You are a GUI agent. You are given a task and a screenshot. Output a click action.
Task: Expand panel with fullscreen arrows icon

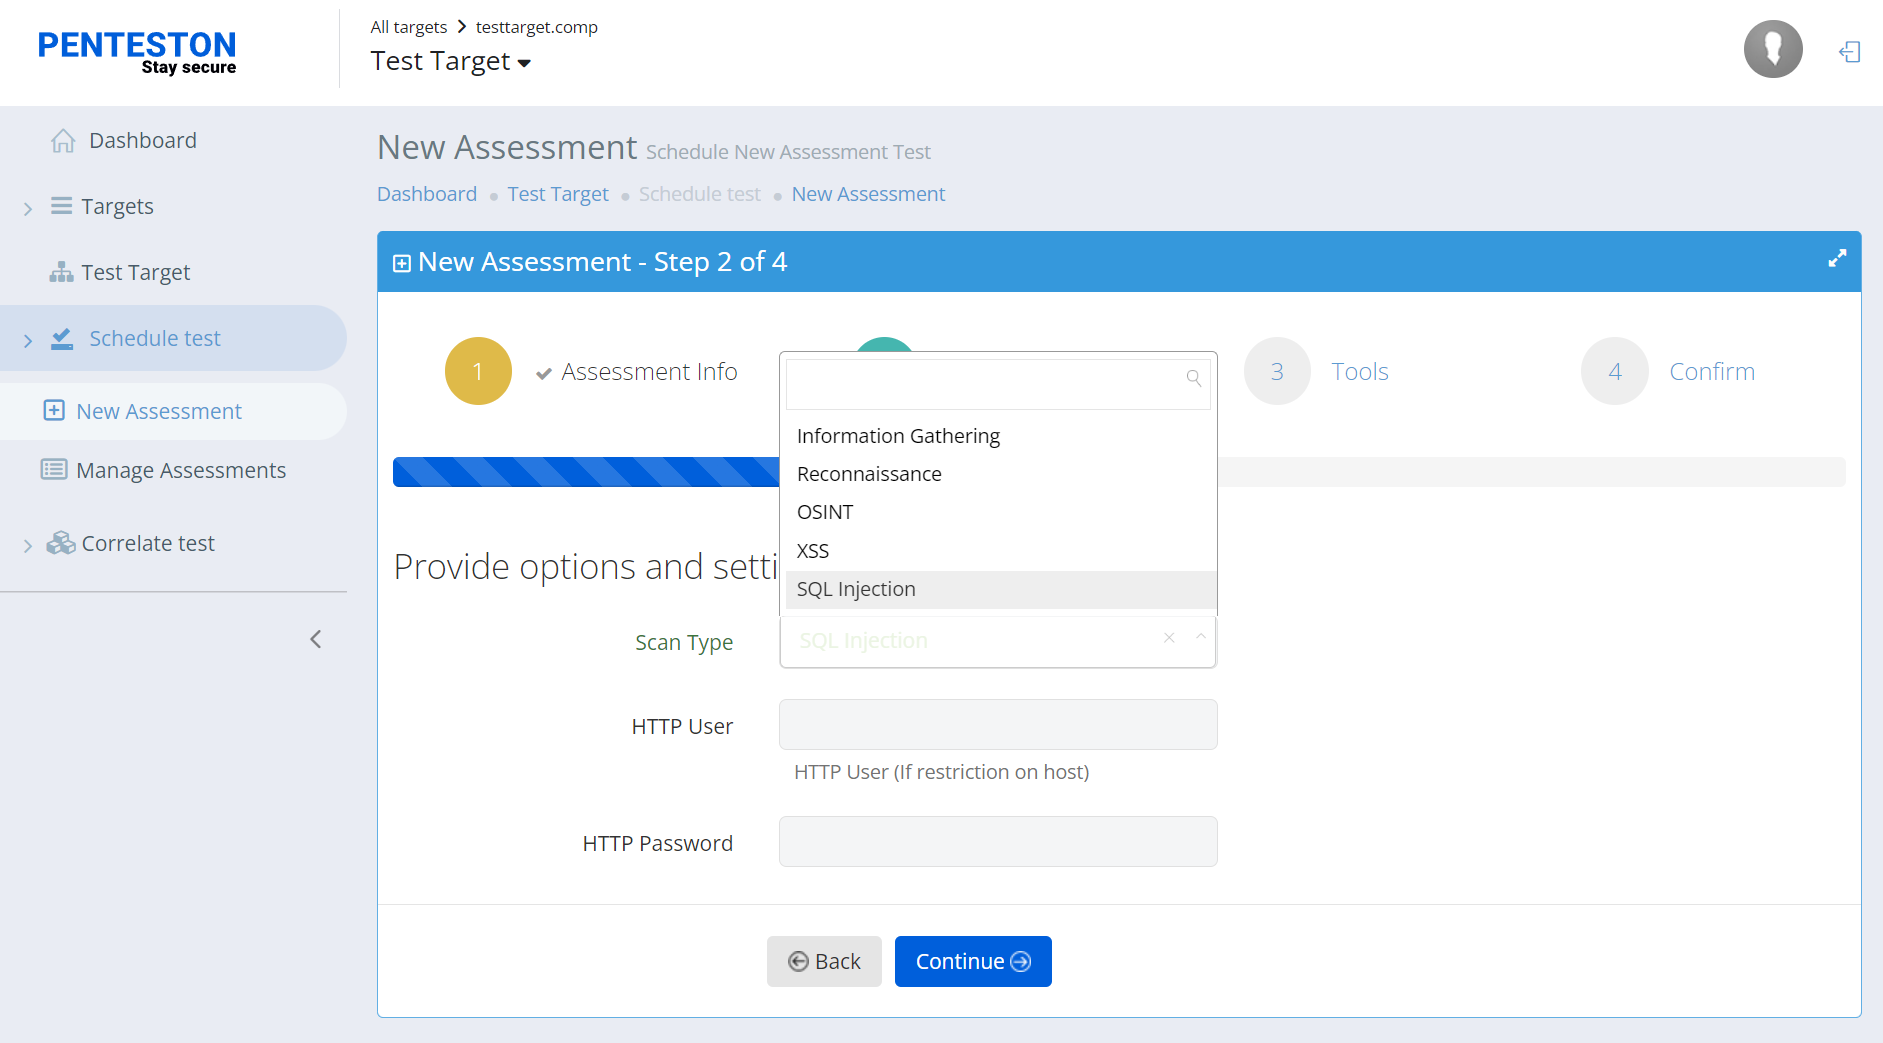[x=1836, y=259]
